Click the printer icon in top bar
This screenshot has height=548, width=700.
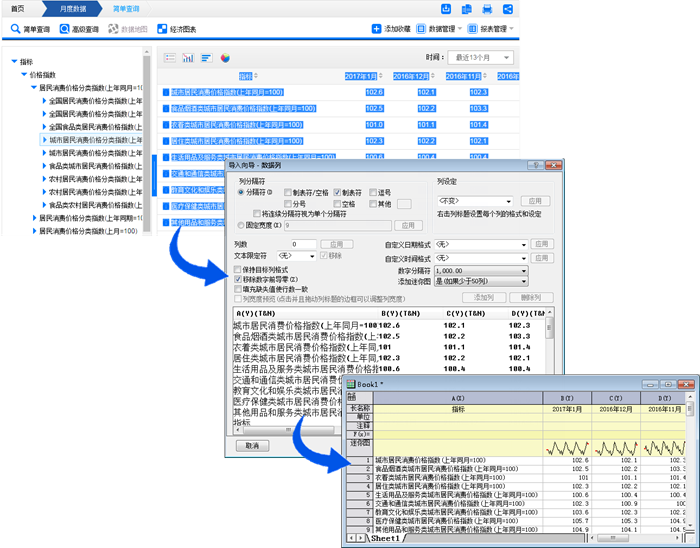click(x=487, y=9)
